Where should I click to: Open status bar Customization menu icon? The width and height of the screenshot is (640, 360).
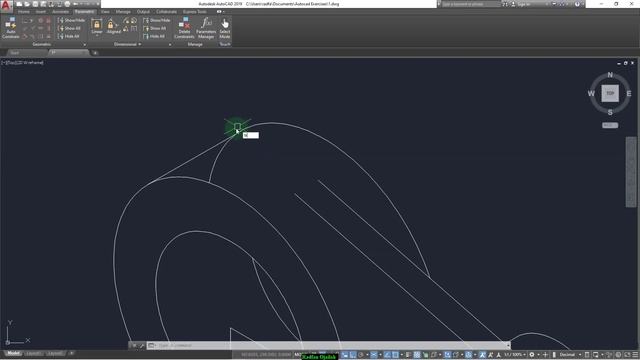[x=636, y=355]
